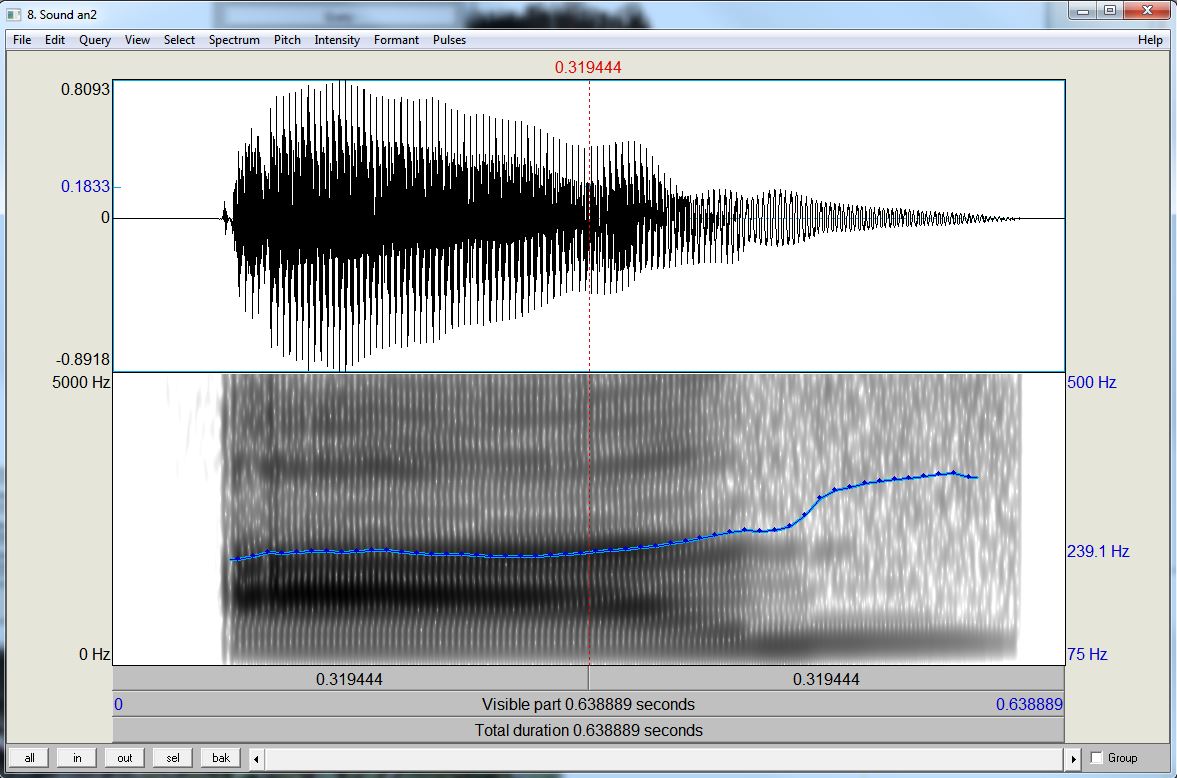Open the View menu
This screenshot has height=778, width=1177.
[137, 40]
